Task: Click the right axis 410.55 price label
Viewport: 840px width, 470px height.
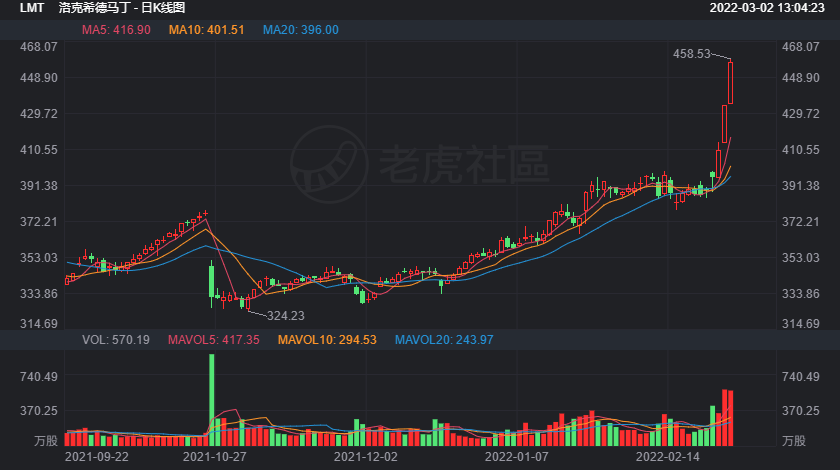Action: 800,150
